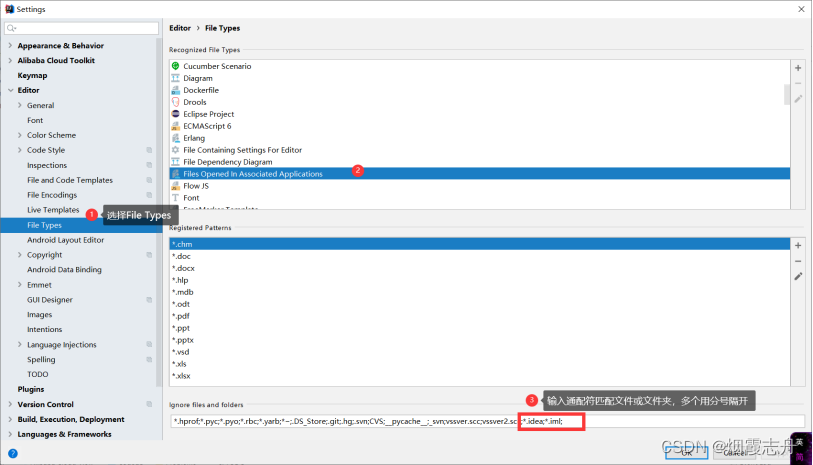This screenshot has width=813, height=465.
Task: Click the Cucumber Scenario file type icon
Action: (175, 66)
